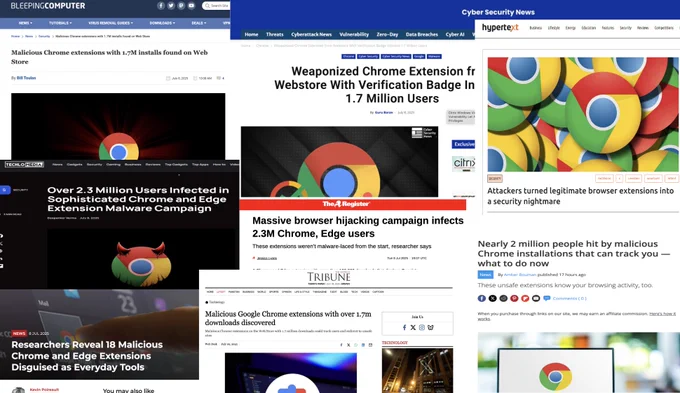
Task: Open headline Attackers turned legitimate browser extensions
Action: [580, 196]
